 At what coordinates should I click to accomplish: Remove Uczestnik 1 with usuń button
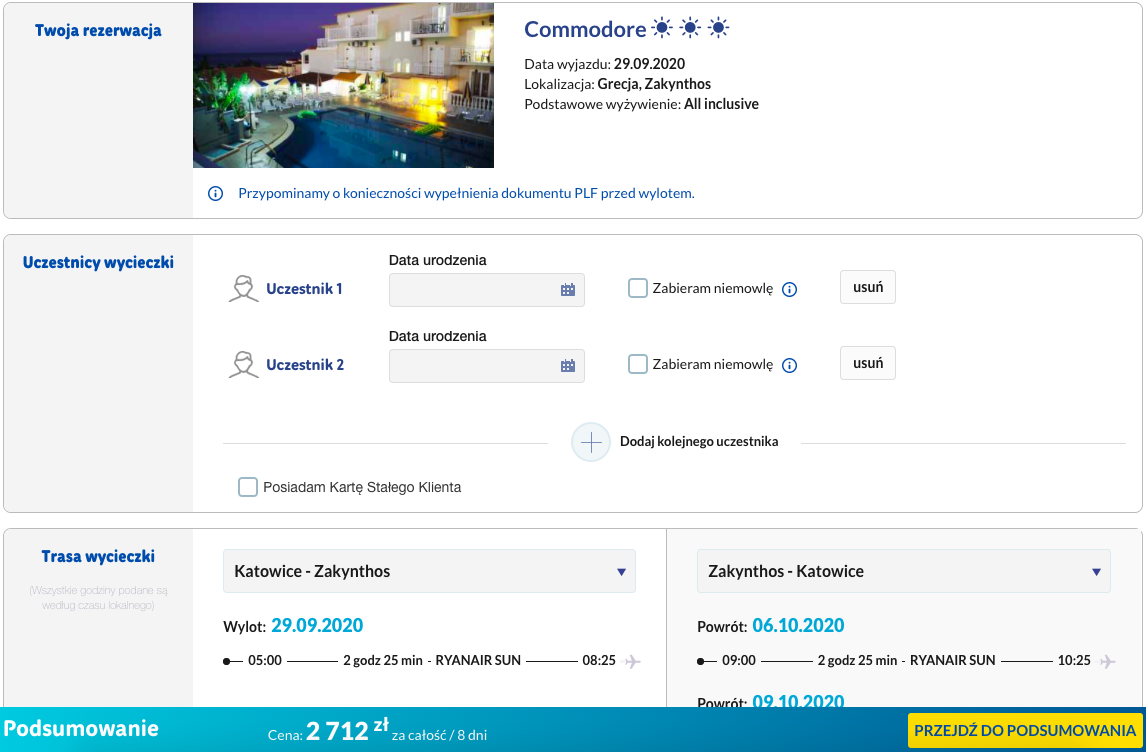[868, 287]
